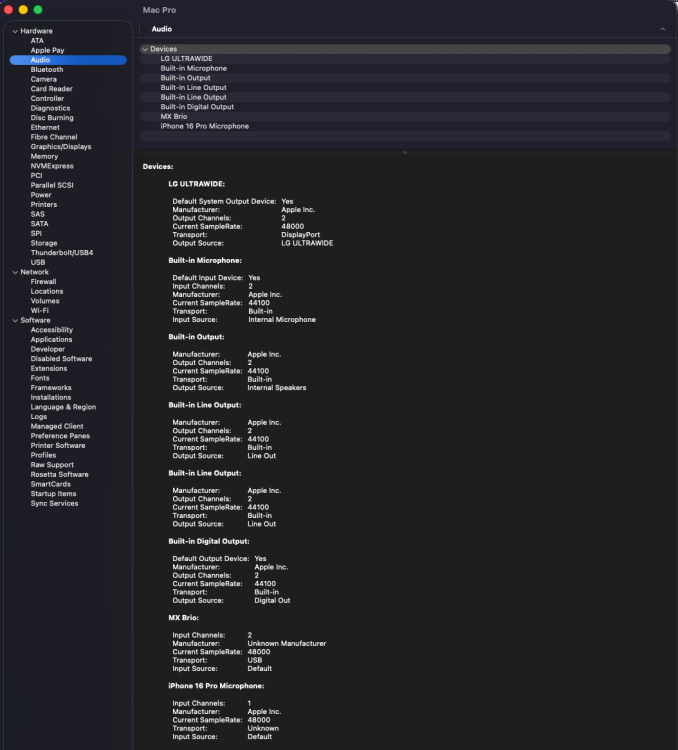678x750 pixels.
Task: Open Profiles in the sidebar
Action: pyautogui.click(x=43, y=455)
